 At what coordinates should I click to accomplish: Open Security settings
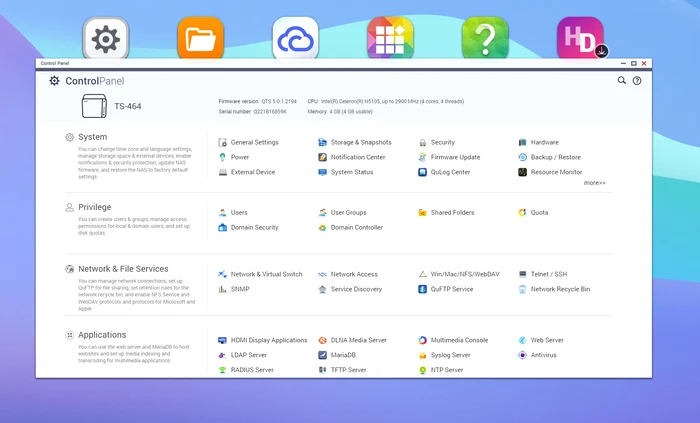tap(436, 142)
